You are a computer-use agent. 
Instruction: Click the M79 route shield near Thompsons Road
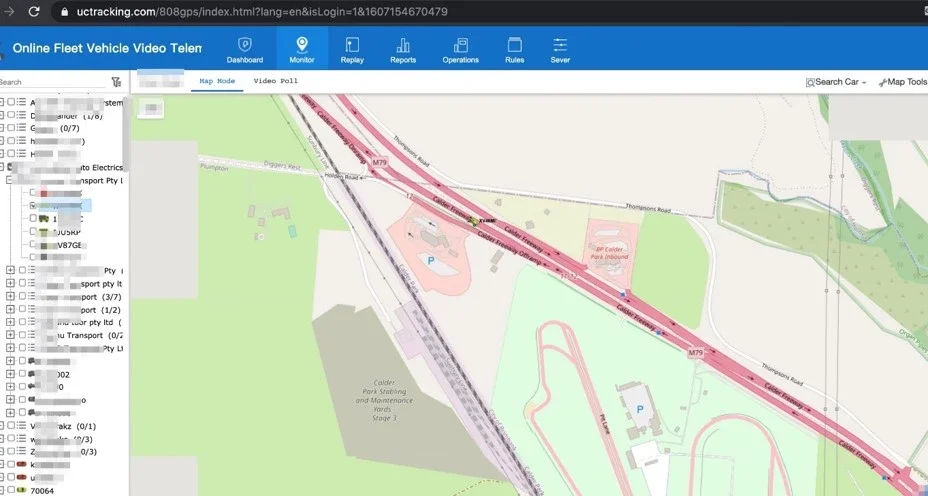pyautogui.click(x=379, y=162)
